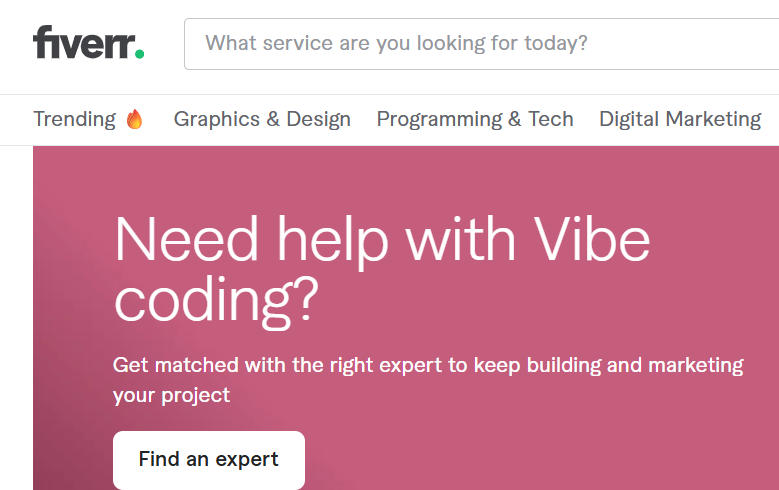Click the word "Tech" in category bar

pos(551,120)
